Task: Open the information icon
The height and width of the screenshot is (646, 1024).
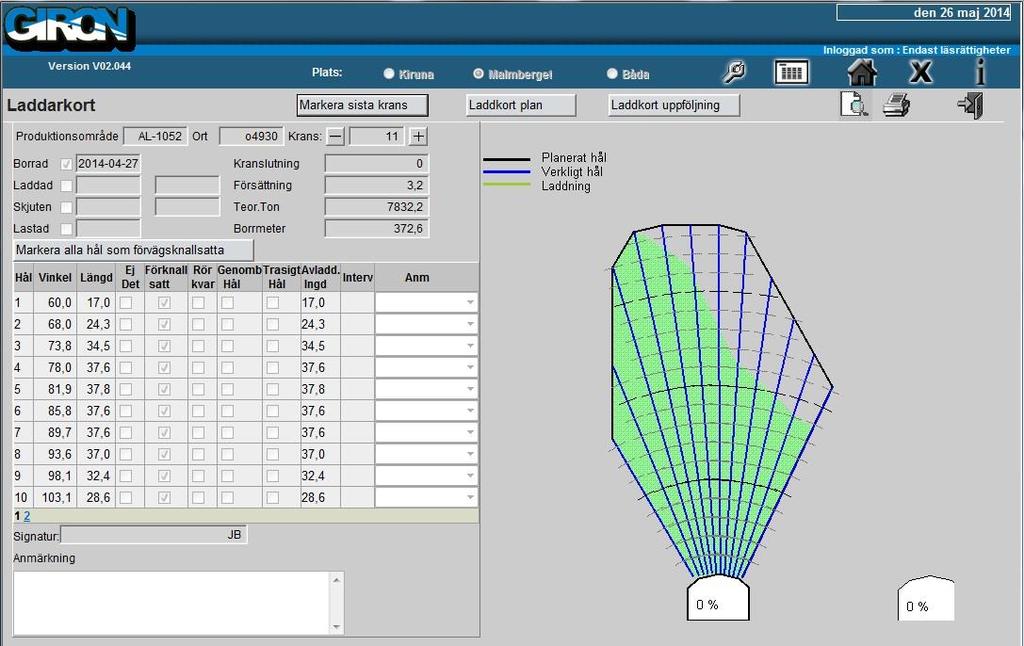Action: pos(980,72)
